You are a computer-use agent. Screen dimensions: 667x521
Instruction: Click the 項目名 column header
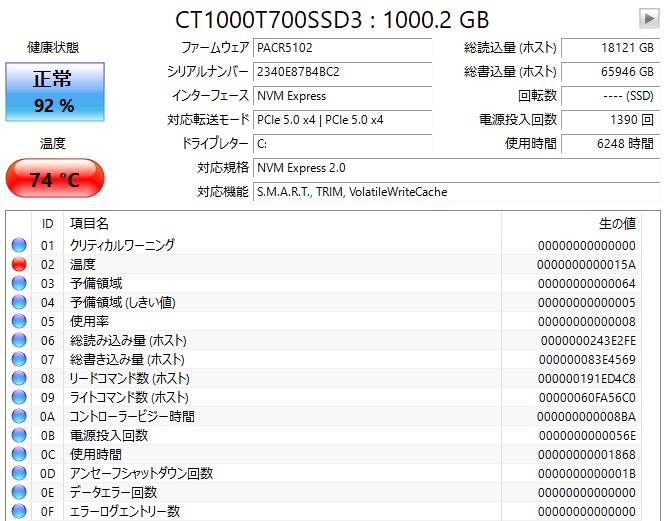click(90, 222)
